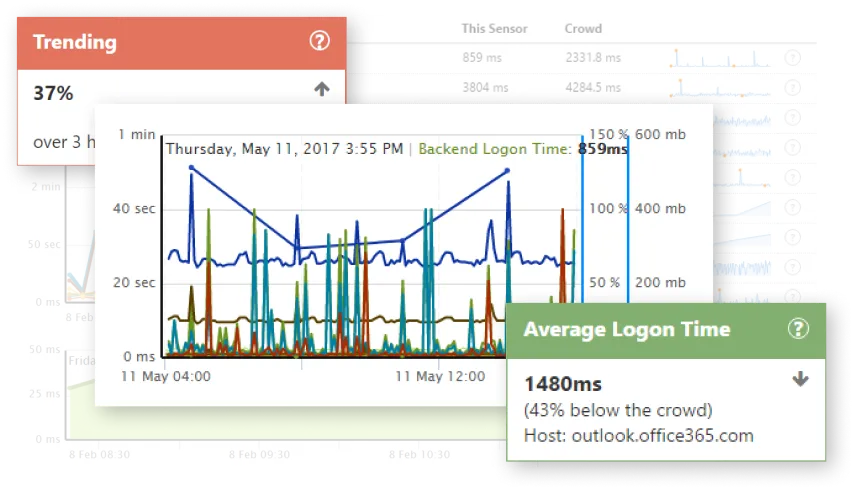This screenshot has width=855, height=490.
Task: Click the 40 sec axis label
Action: 134,208
